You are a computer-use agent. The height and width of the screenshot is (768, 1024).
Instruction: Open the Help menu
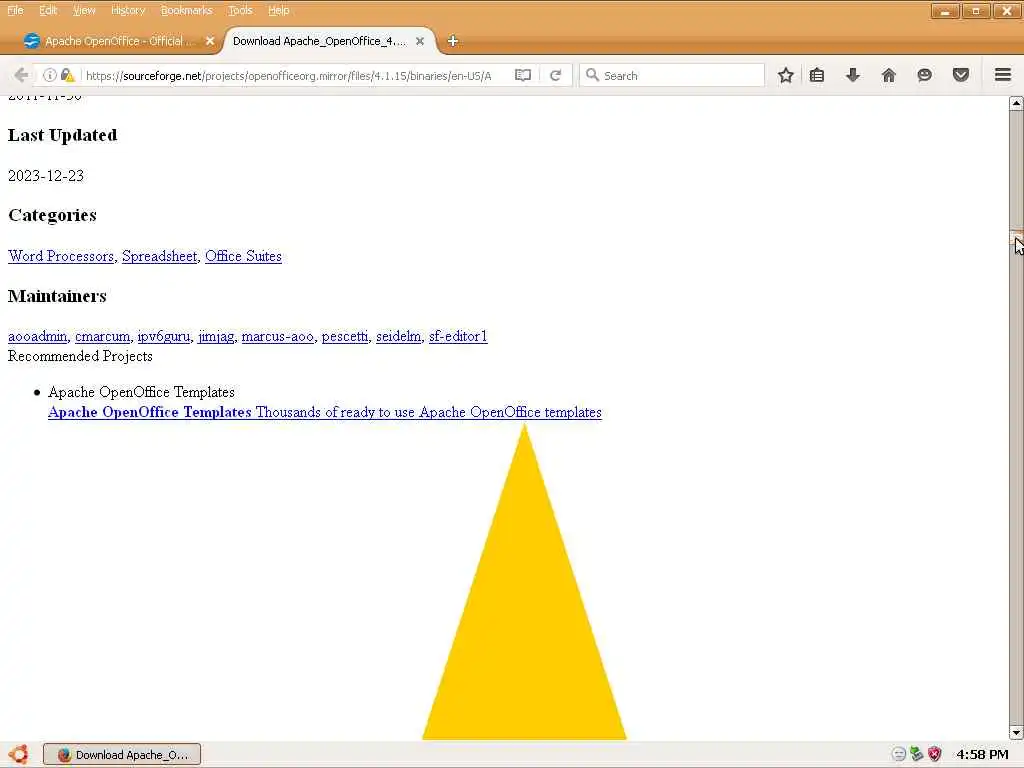278,10
